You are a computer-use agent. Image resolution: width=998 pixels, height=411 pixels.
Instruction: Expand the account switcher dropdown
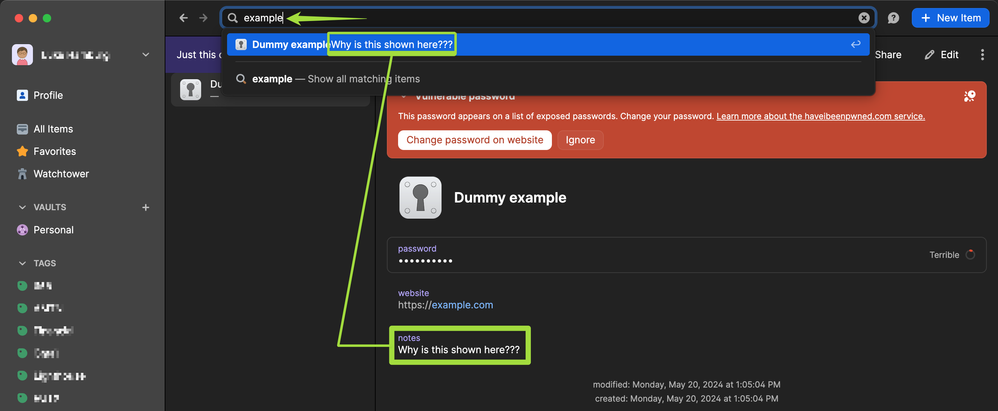pyautogui.click(x=146, y=55)
